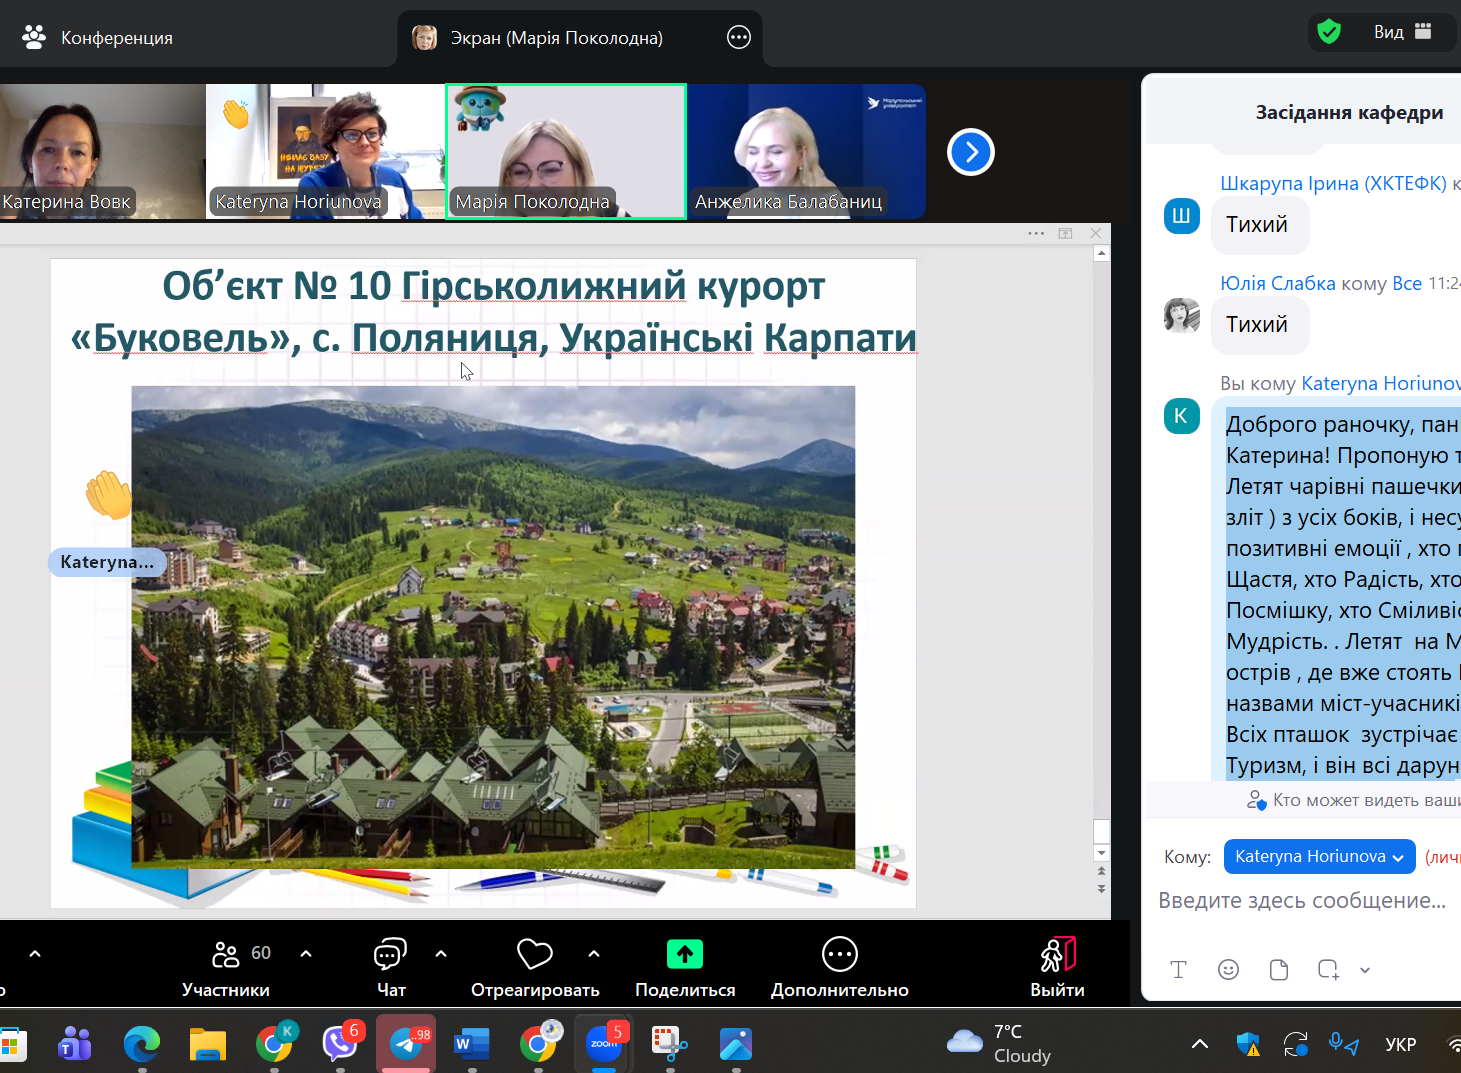Open the View layout menu

click(x=1402, y=32)
